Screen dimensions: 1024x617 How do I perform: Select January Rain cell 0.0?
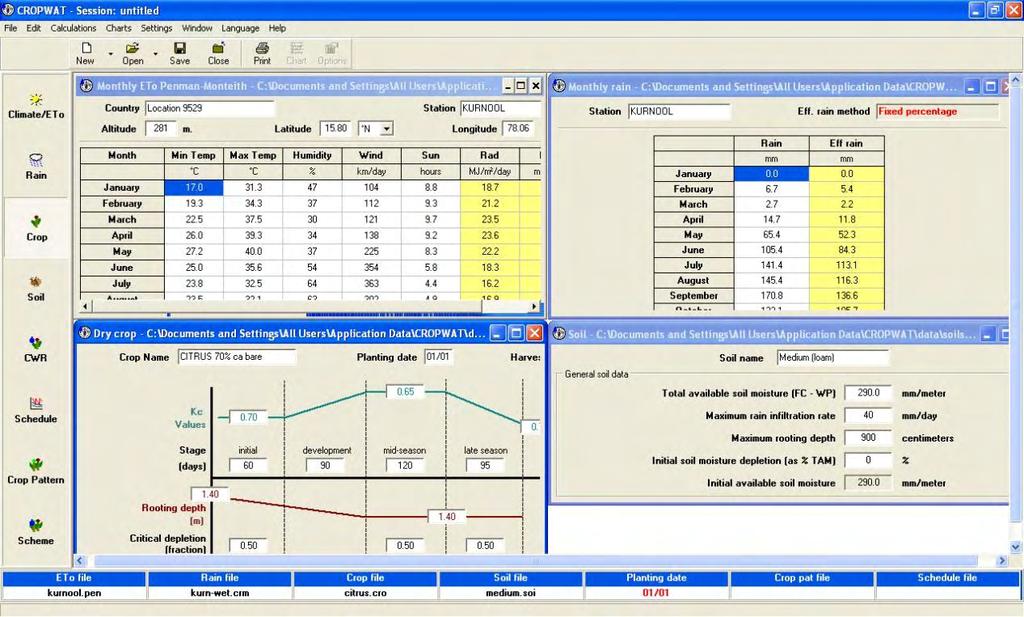[772, 174]
